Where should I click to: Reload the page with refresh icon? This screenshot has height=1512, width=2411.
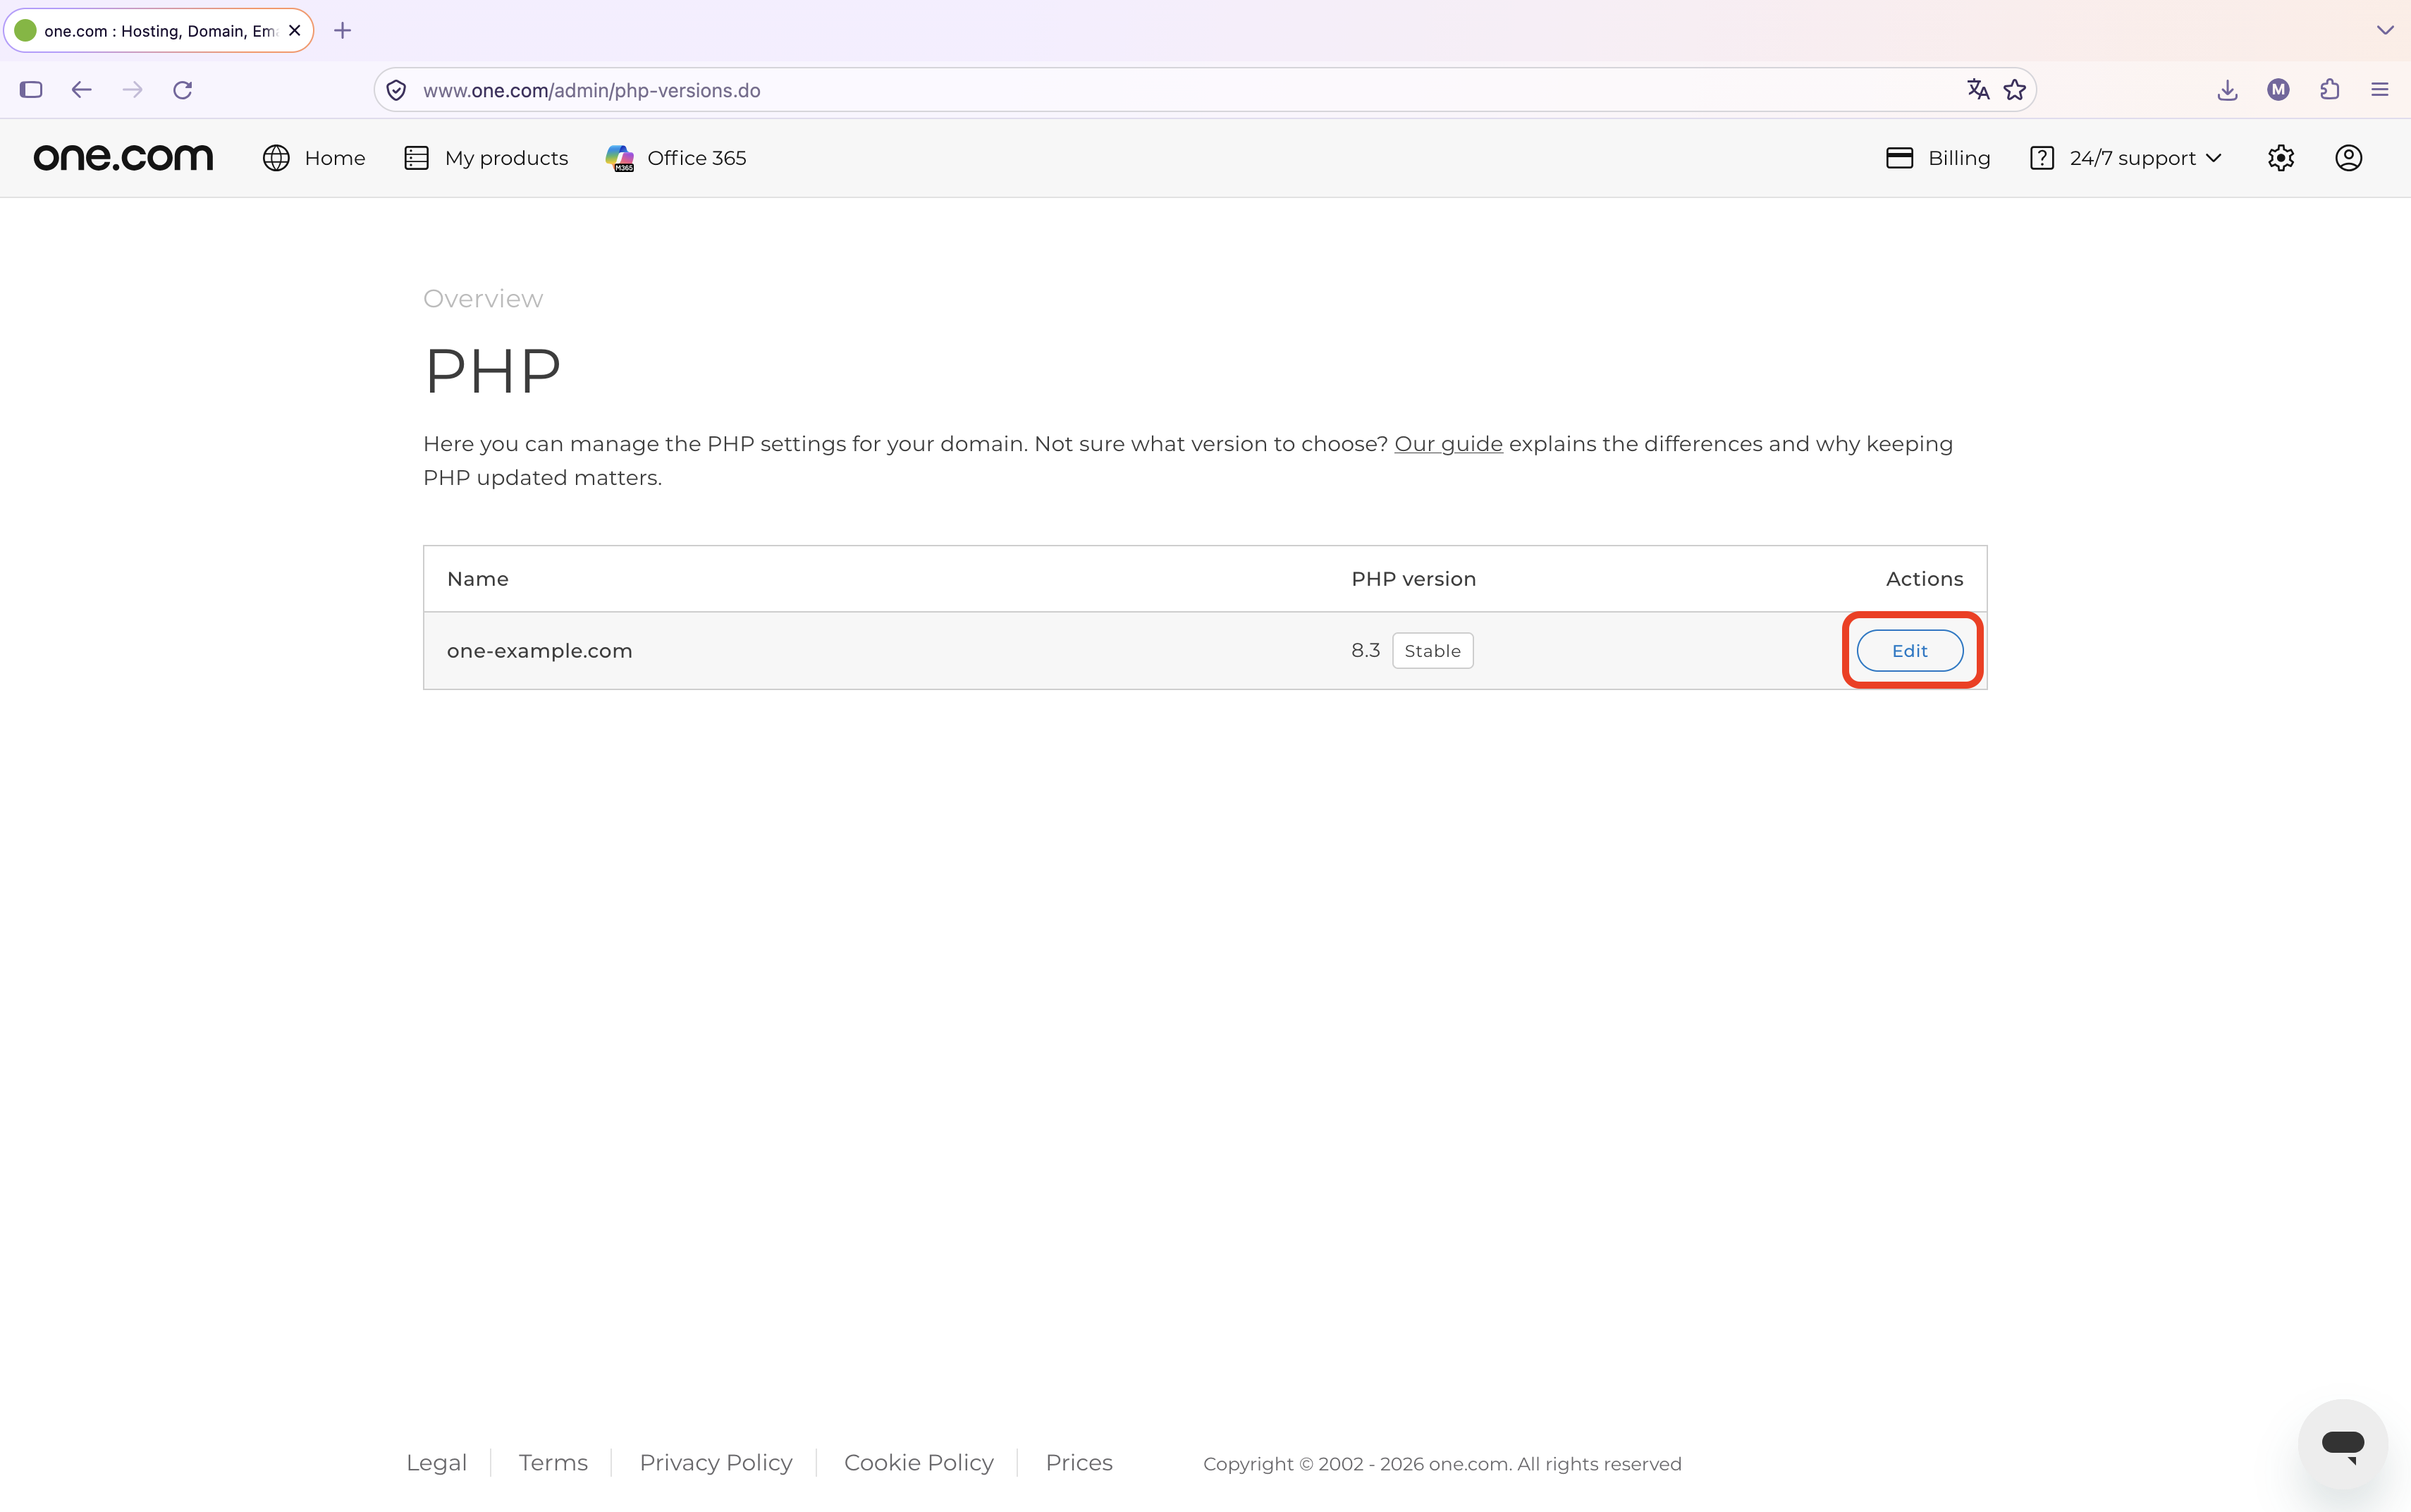pos(182,90)
